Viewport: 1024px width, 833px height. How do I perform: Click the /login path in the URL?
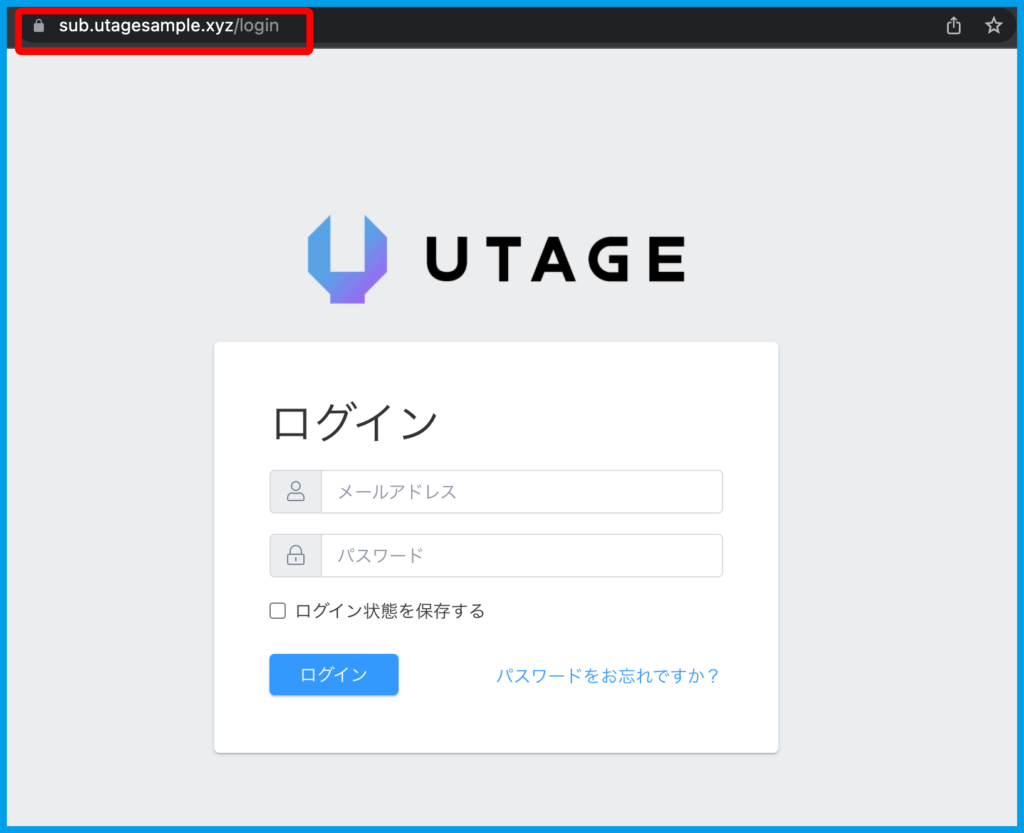coord(256,26)
